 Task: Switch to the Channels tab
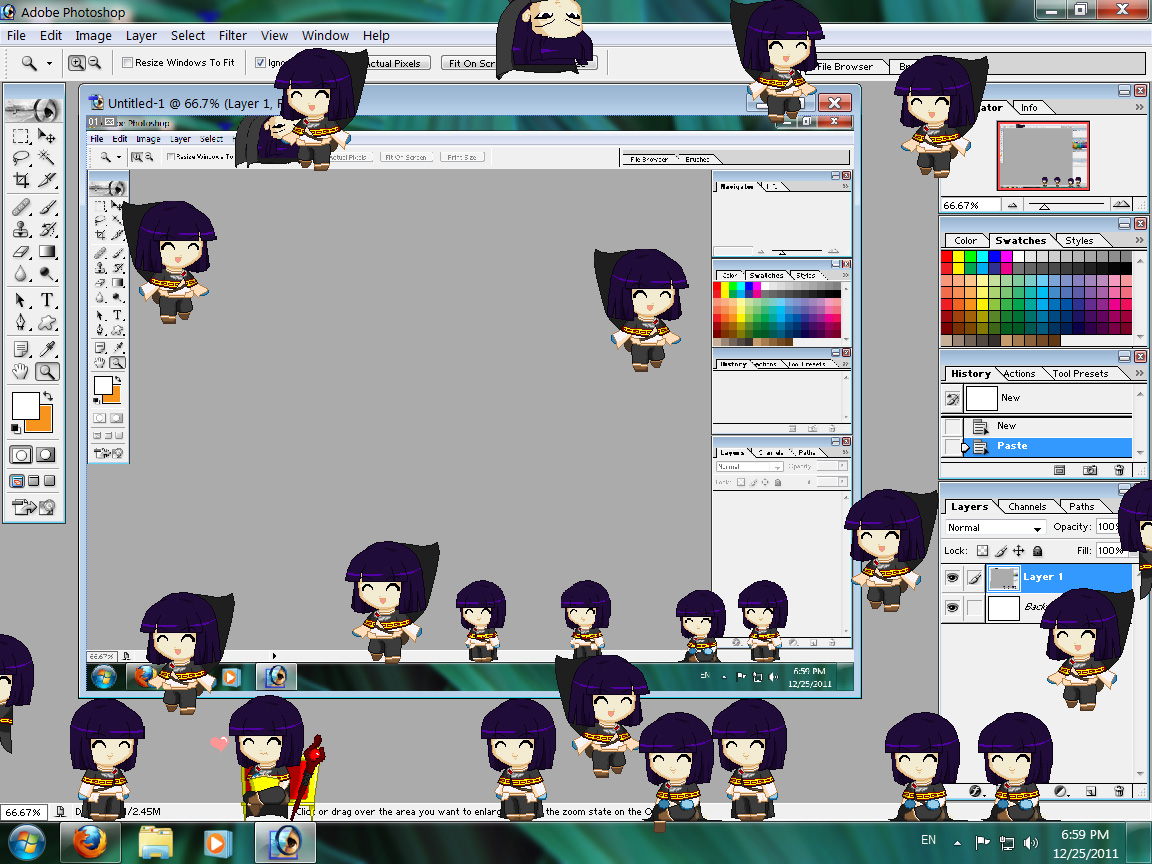(x=1026, y=507)
